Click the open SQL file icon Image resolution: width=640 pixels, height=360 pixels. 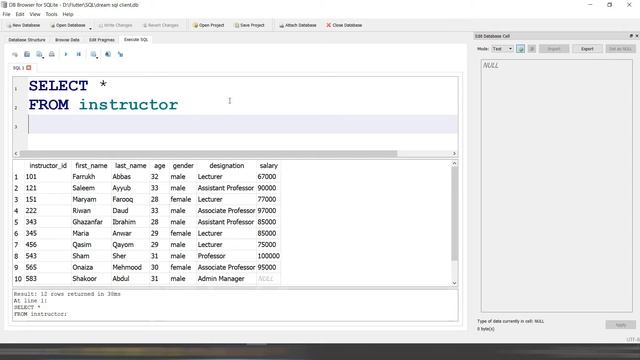(27, 54)
